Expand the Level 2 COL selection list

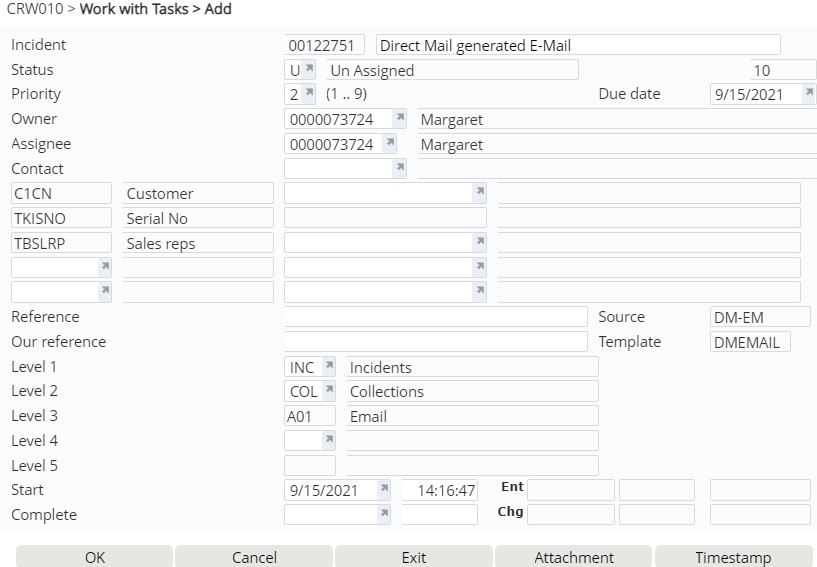(328, 391)
